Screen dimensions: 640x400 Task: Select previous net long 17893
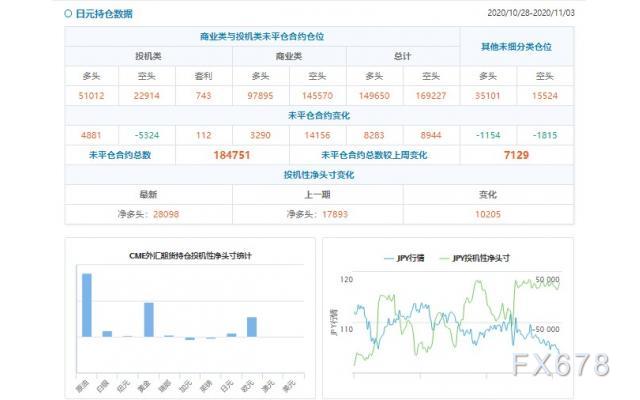(x=335, y=214)
